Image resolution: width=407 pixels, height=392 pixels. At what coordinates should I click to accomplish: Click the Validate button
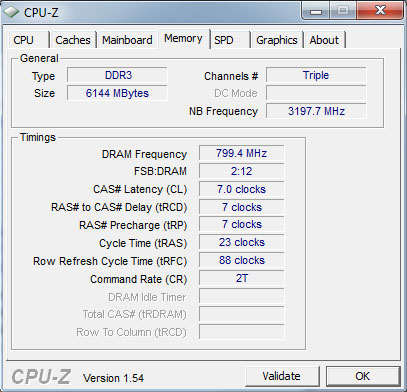click(282, 376)
